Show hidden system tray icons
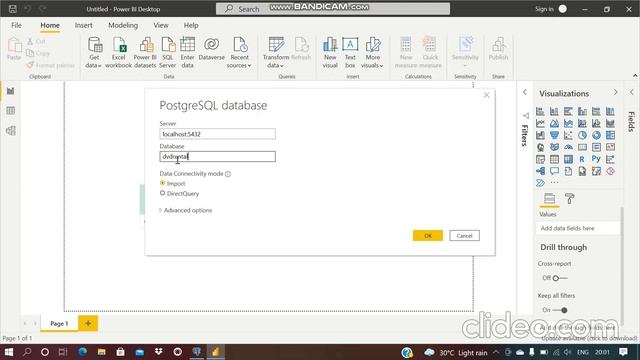Viewport: 640px width, 360px height. point(496,352)
